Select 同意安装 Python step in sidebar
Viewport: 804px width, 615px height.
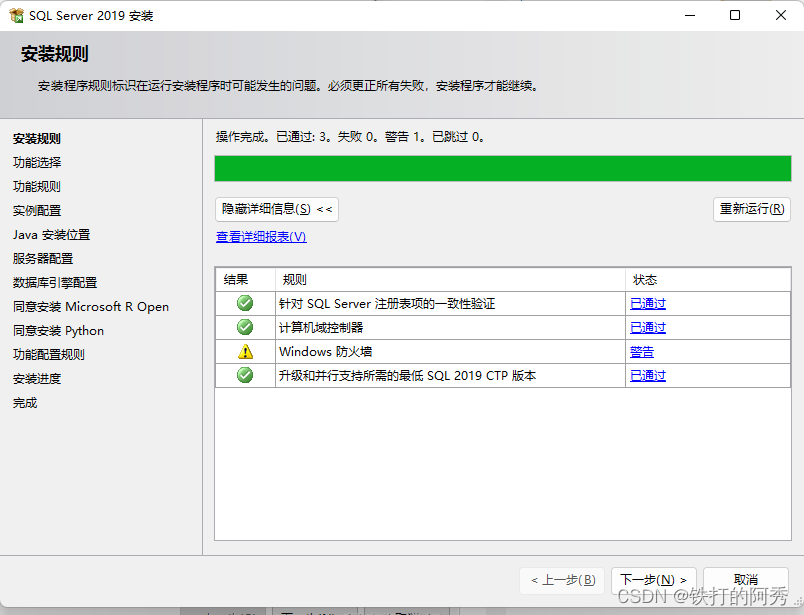tap(58, 331)
